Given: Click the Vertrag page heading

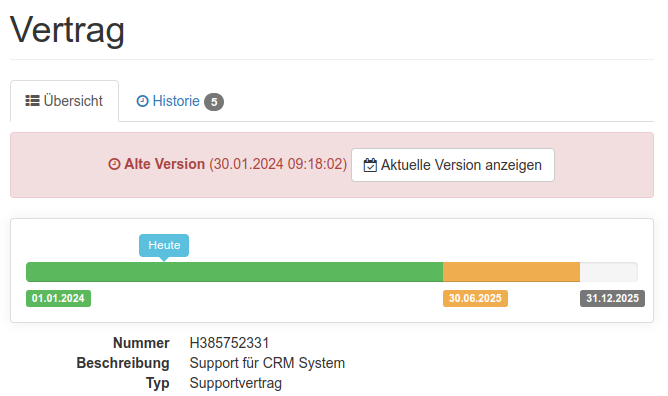Looking at the screenshot, I should [x=67, y=30].
